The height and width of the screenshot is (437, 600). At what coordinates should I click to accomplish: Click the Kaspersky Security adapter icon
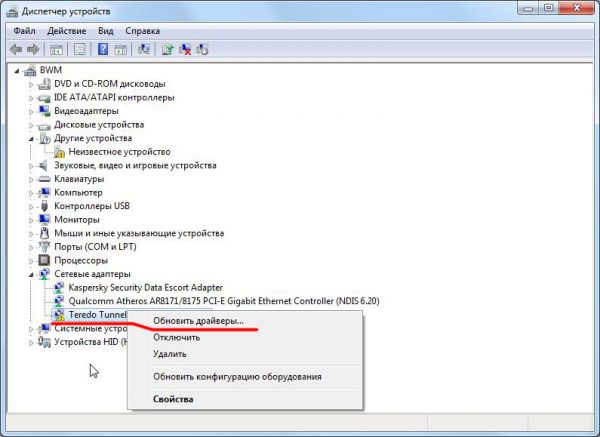tap(59, 287)
